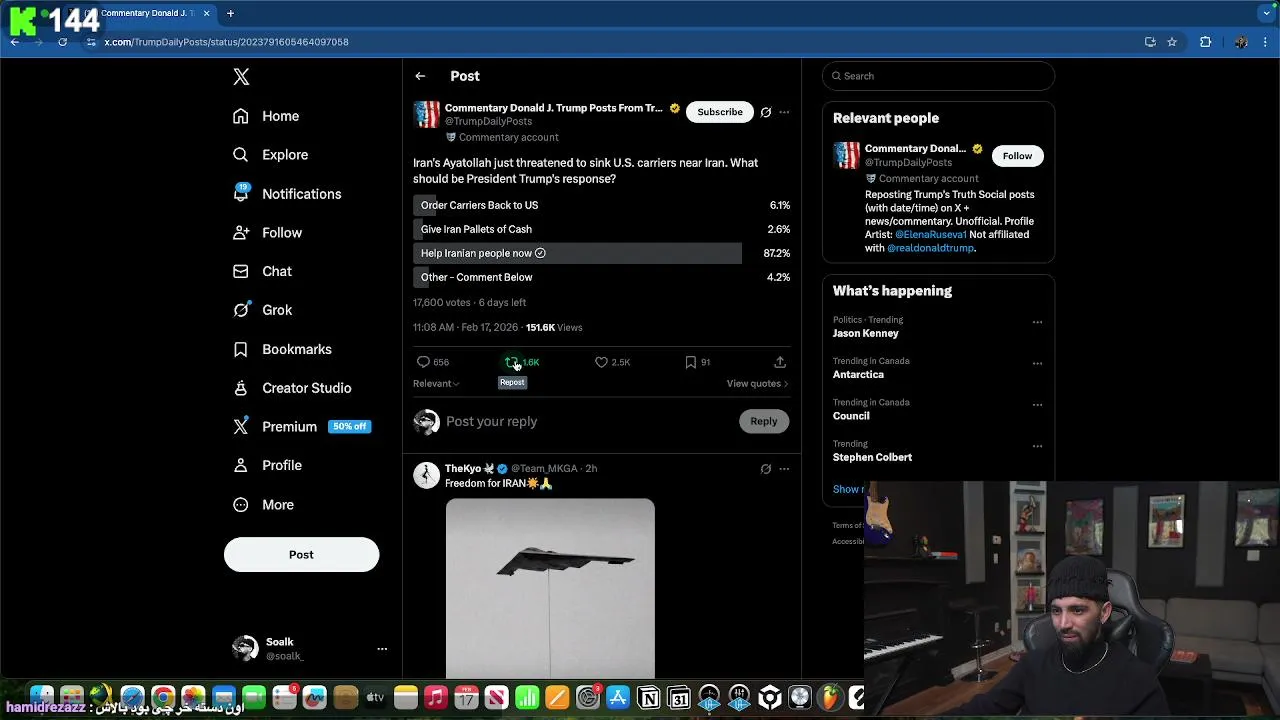
Task: Launch FL Studio from the dock
Action: (830, 697)
